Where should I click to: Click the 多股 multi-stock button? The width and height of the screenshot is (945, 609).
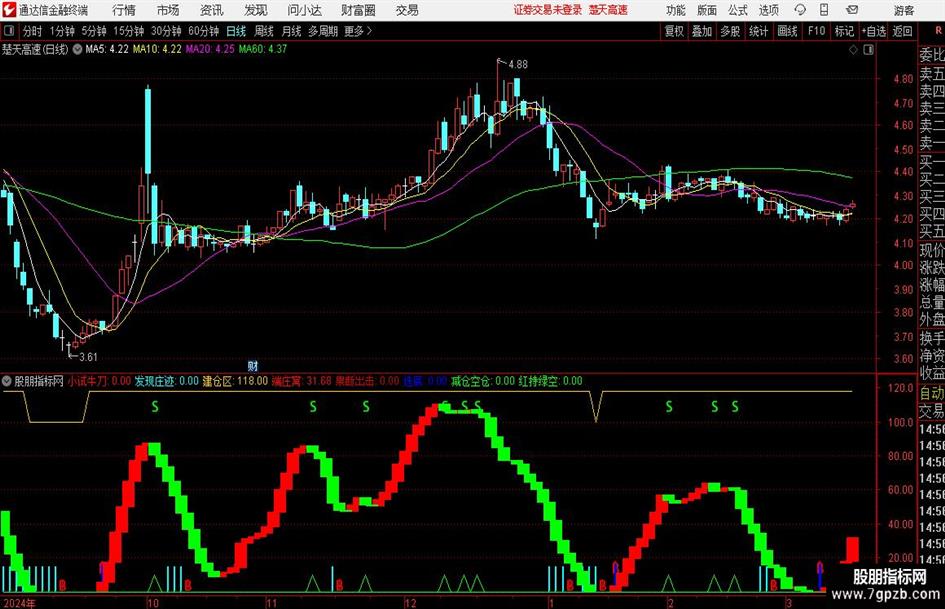tap(730, 31)
